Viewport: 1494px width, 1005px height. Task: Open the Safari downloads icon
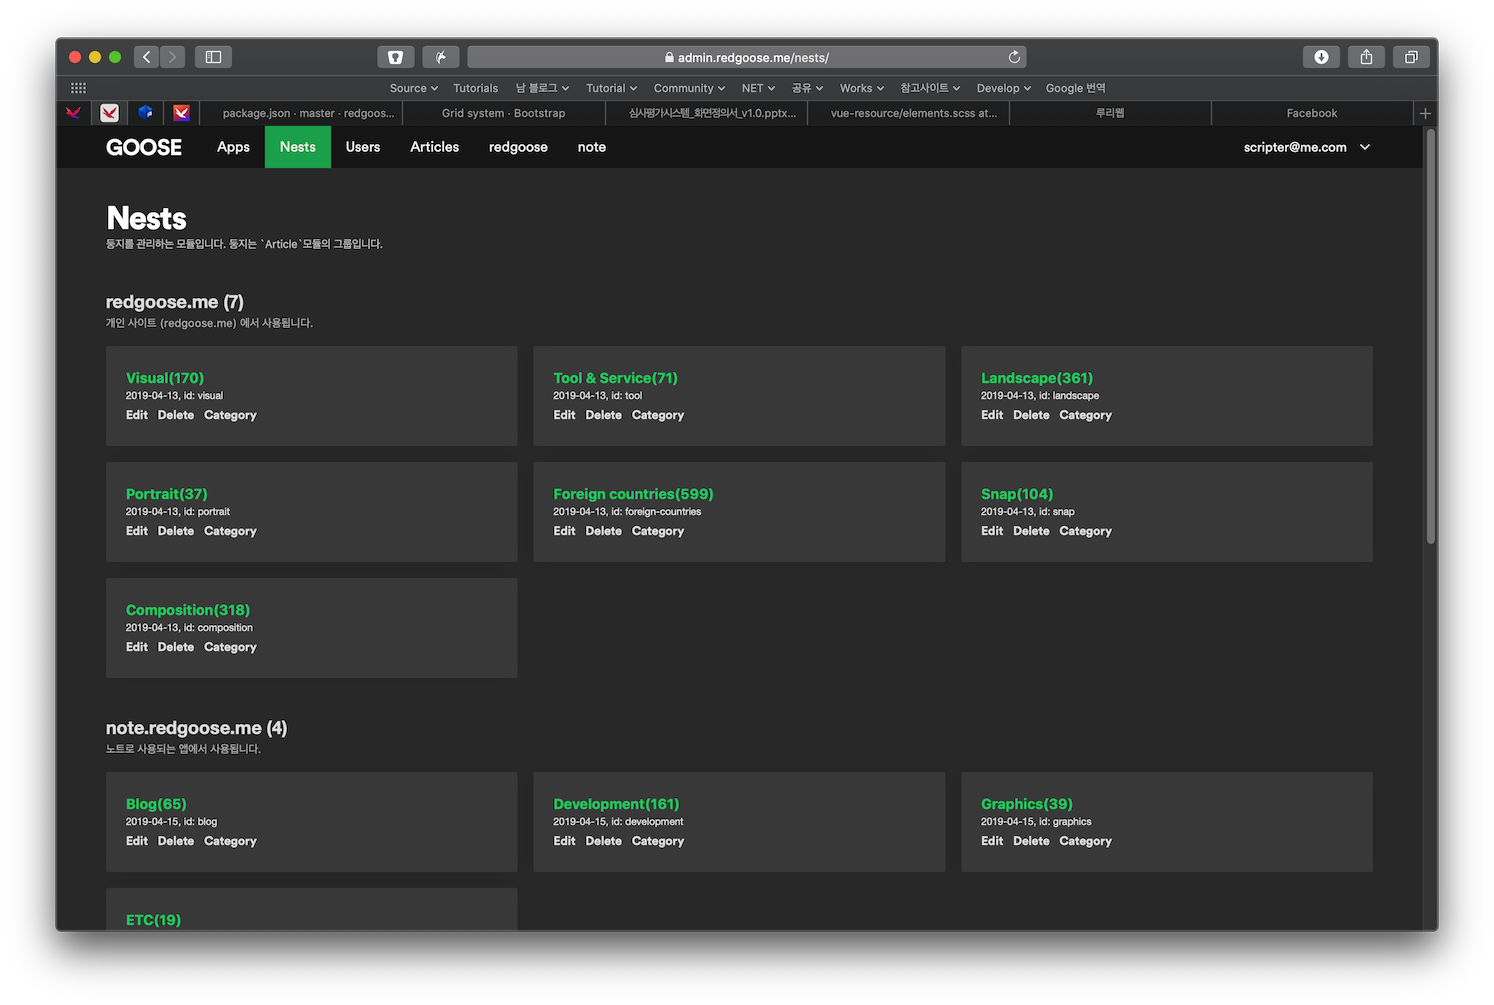pos(1321,57)
